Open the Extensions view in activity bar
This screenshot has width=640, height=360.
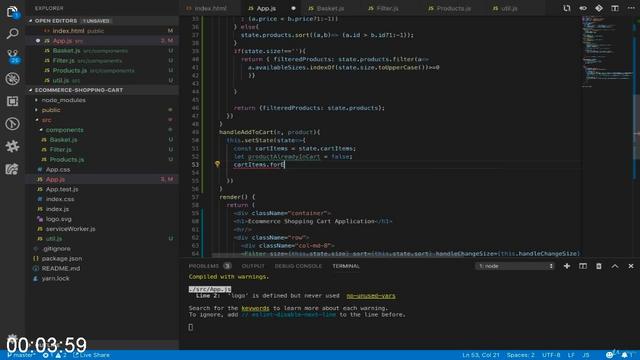[x=12, y=101]
